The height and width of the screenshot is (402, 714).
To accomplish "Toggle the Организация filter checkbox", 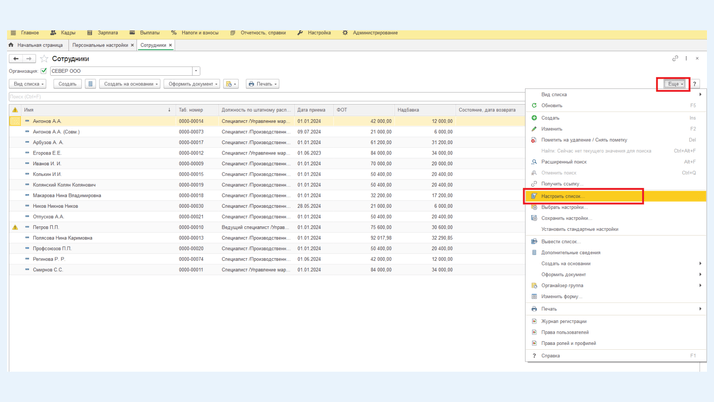I will tap(44, 71).
